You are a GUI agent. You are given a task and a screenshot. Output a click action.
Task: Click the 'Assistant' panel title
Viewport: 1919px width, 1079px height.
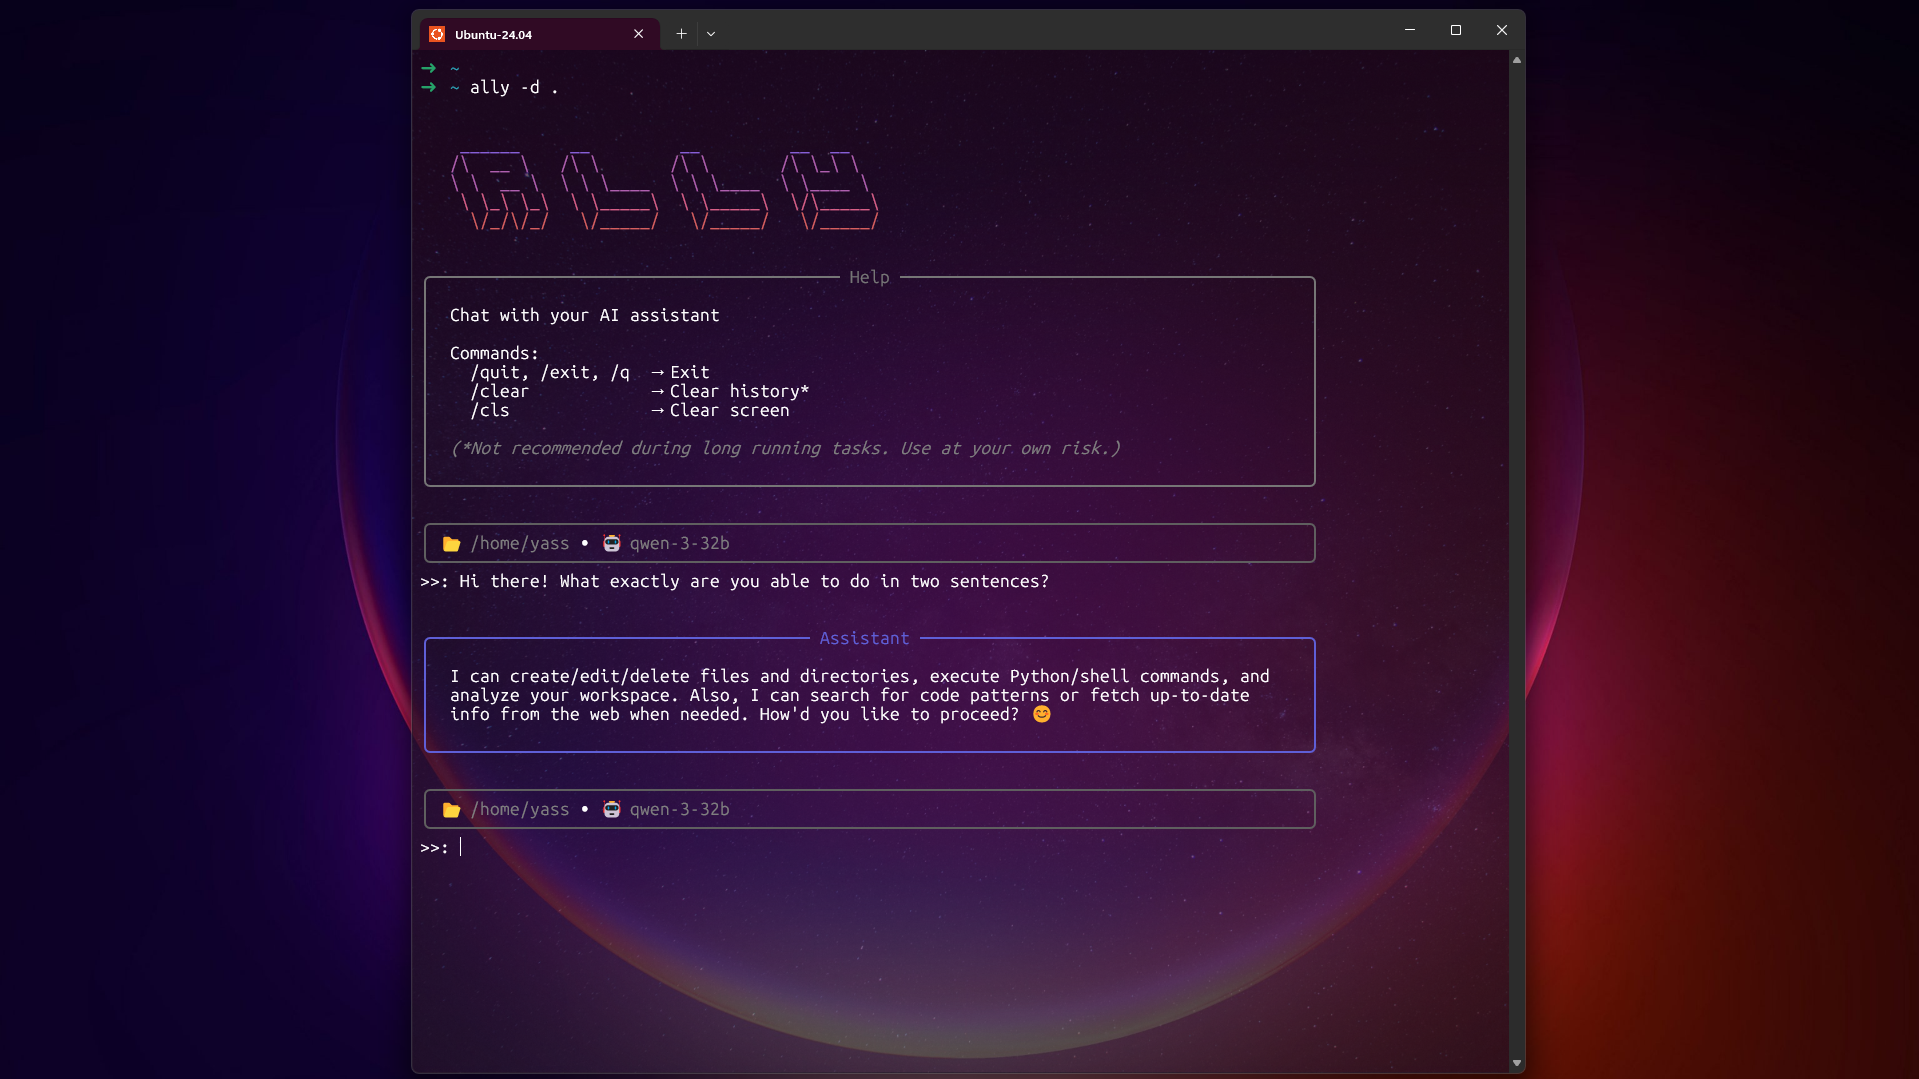click(x=864, y=638)
